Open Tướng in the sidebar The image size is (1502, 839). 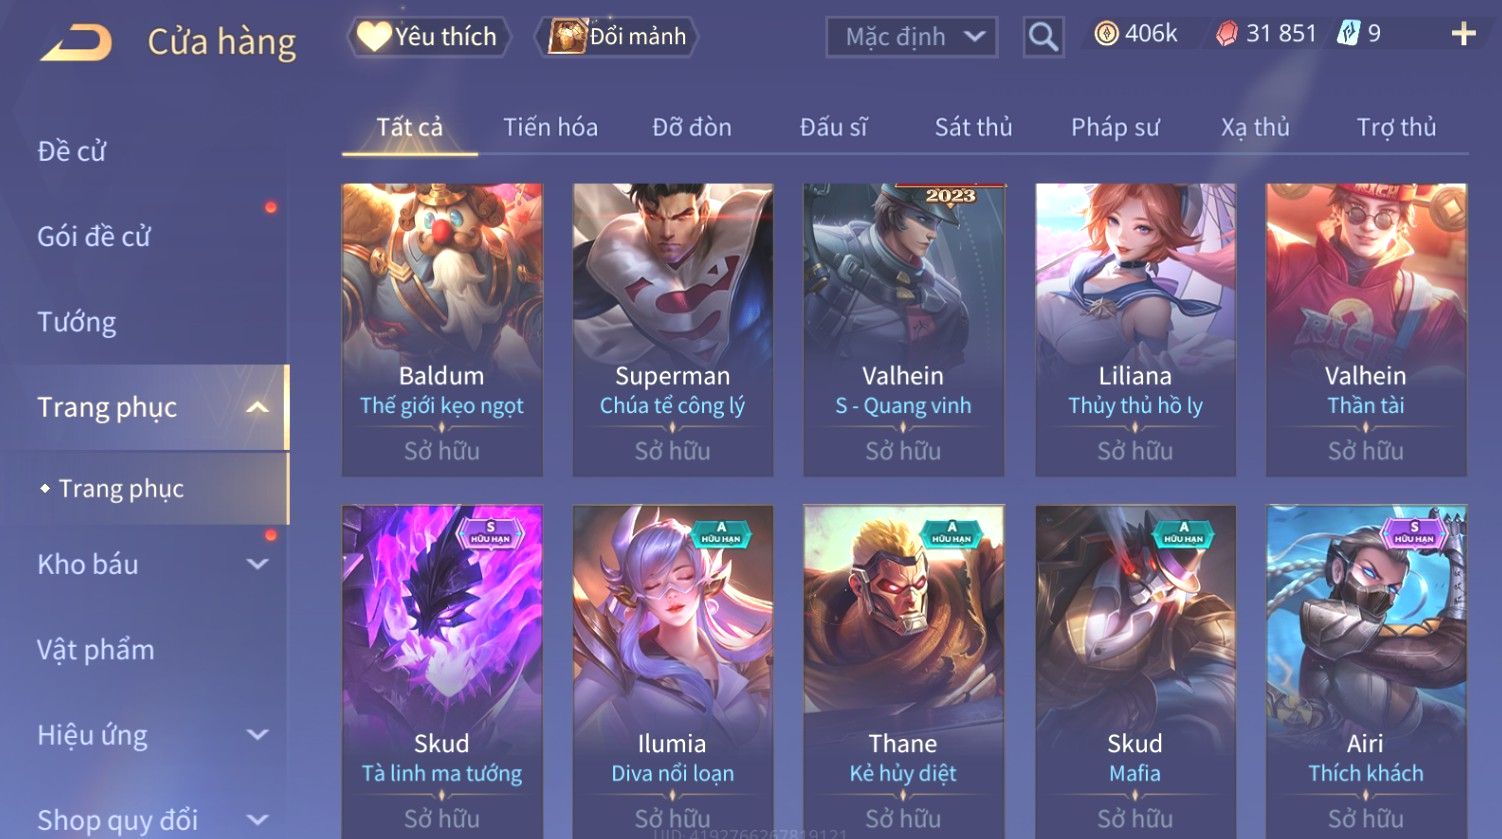[77, 322]
